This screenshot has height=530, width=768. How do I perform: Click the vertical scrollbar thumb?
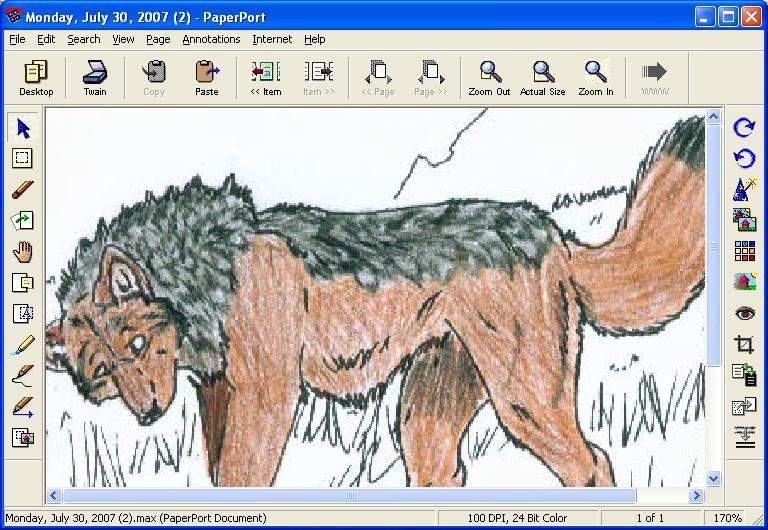pos(714,245)
